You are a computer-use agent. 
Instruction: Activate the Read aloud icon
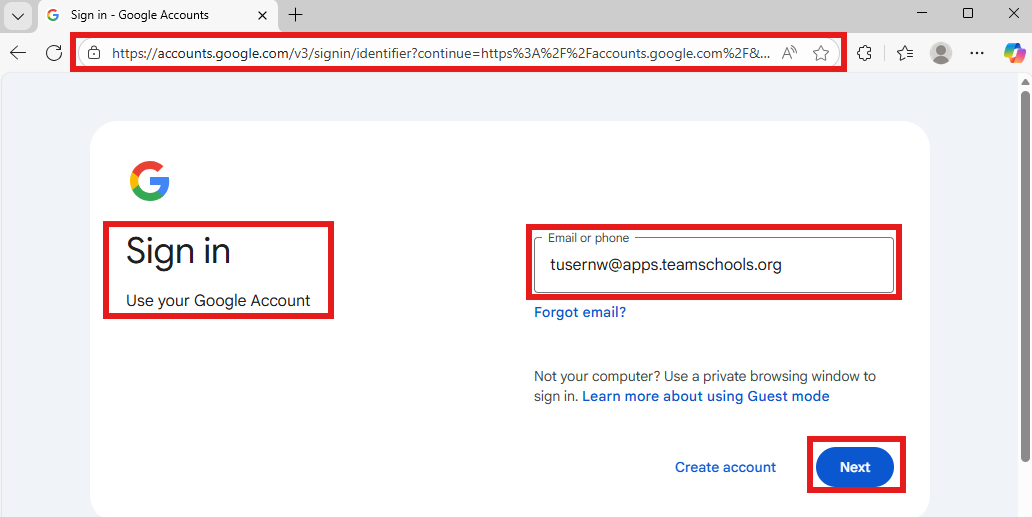pyautogui.click(x=789, y=53)
